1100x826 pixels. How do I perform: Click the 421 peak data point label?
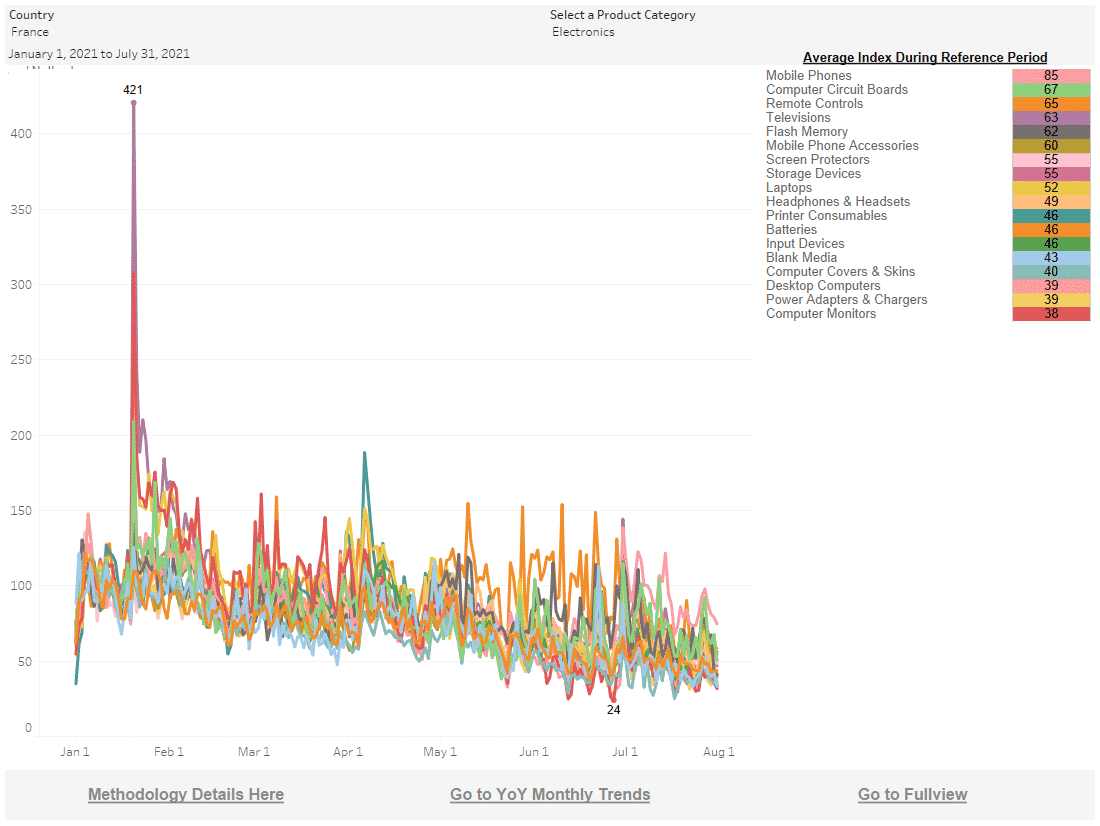tap(133, 90)
